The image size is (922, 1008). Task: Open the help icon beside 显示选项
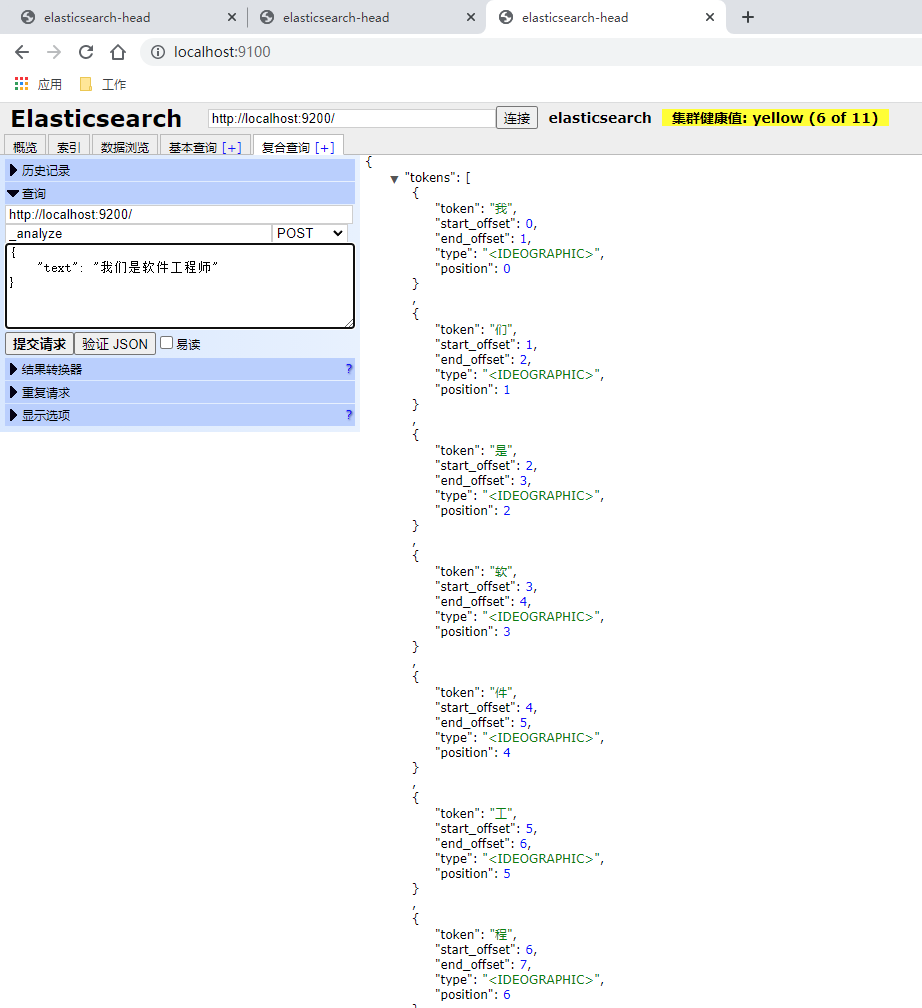[x=347, y=414]
